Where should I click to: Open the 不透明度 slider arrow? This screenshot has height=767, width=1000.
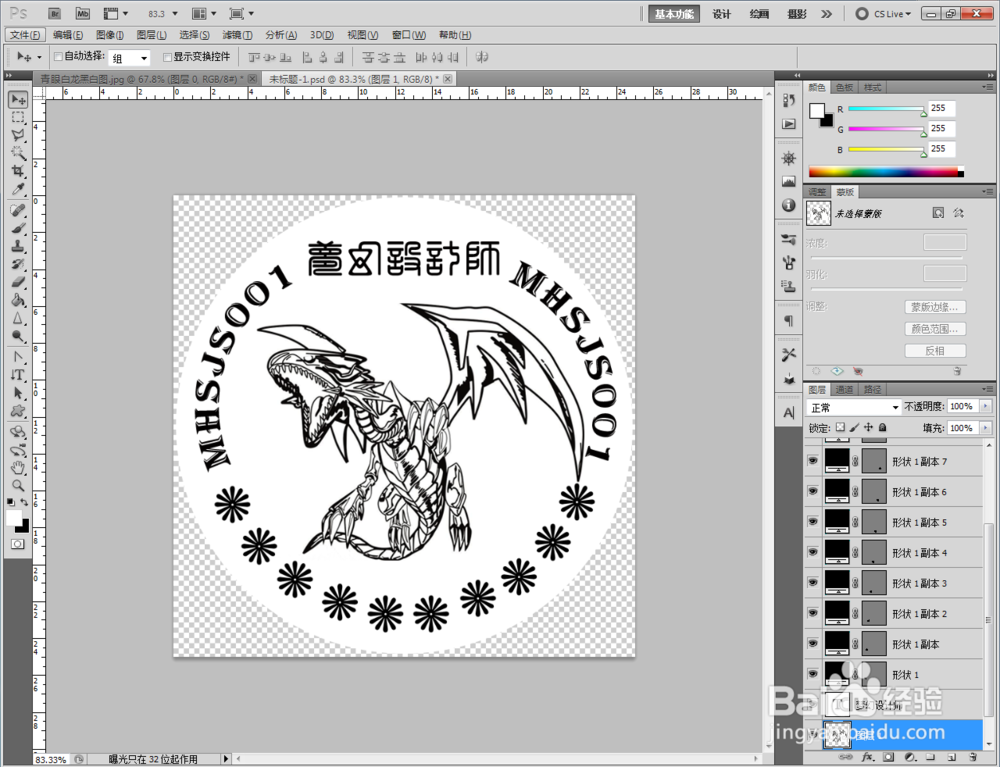tap(986, 406)
